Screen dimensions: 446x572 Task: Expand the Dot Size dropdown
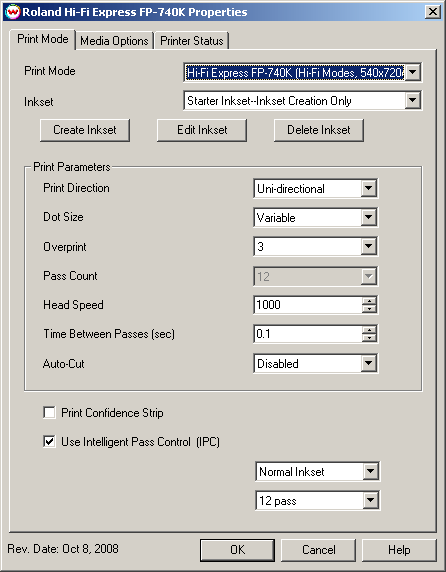point(369,217)
